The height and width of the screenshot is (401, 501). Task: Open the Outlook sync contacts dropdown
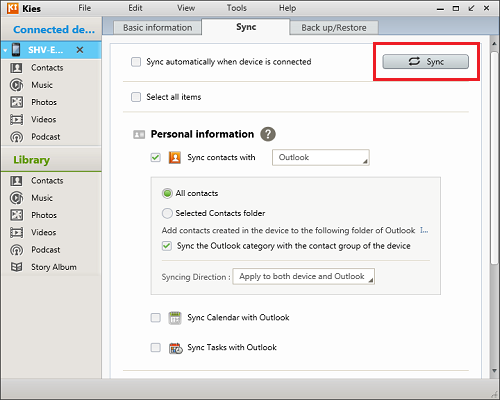(x=321, y=157)
